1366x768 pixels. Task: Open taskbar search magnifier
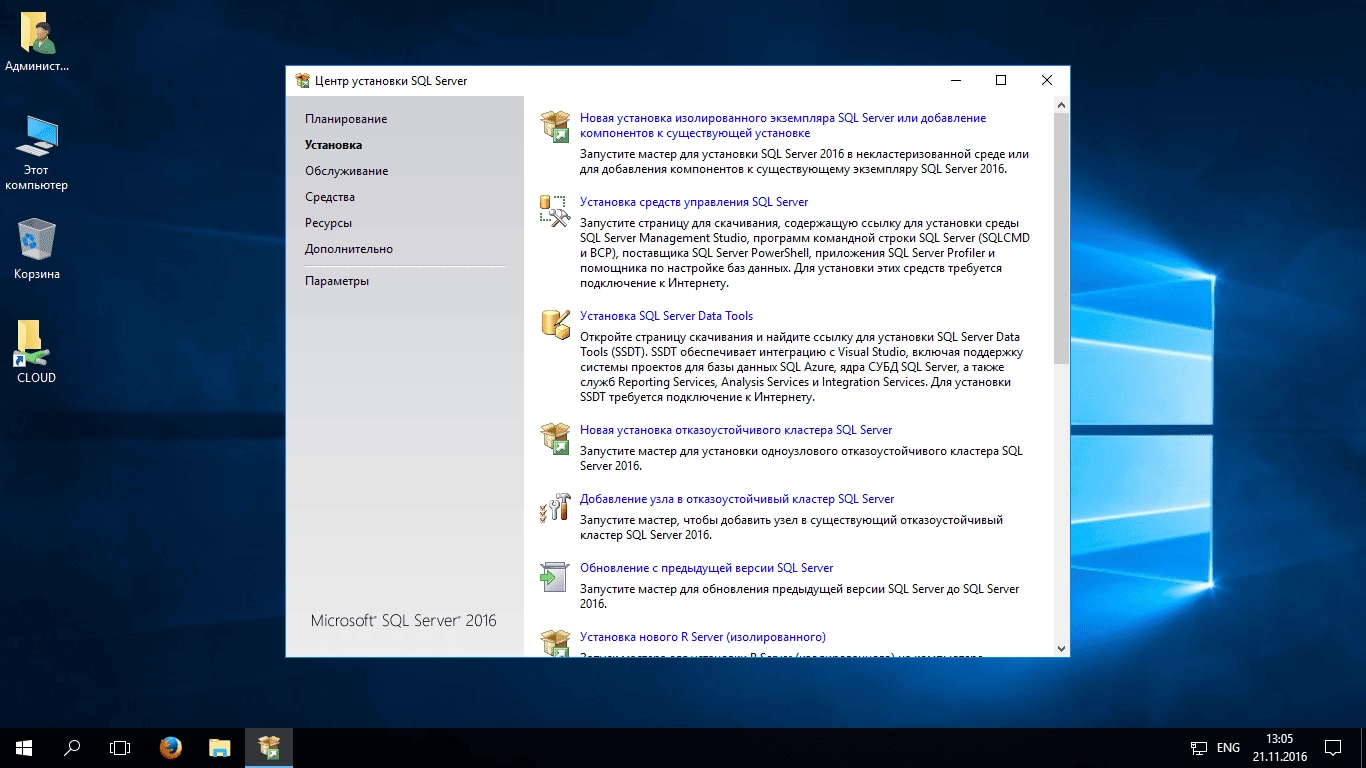point(72,747)
